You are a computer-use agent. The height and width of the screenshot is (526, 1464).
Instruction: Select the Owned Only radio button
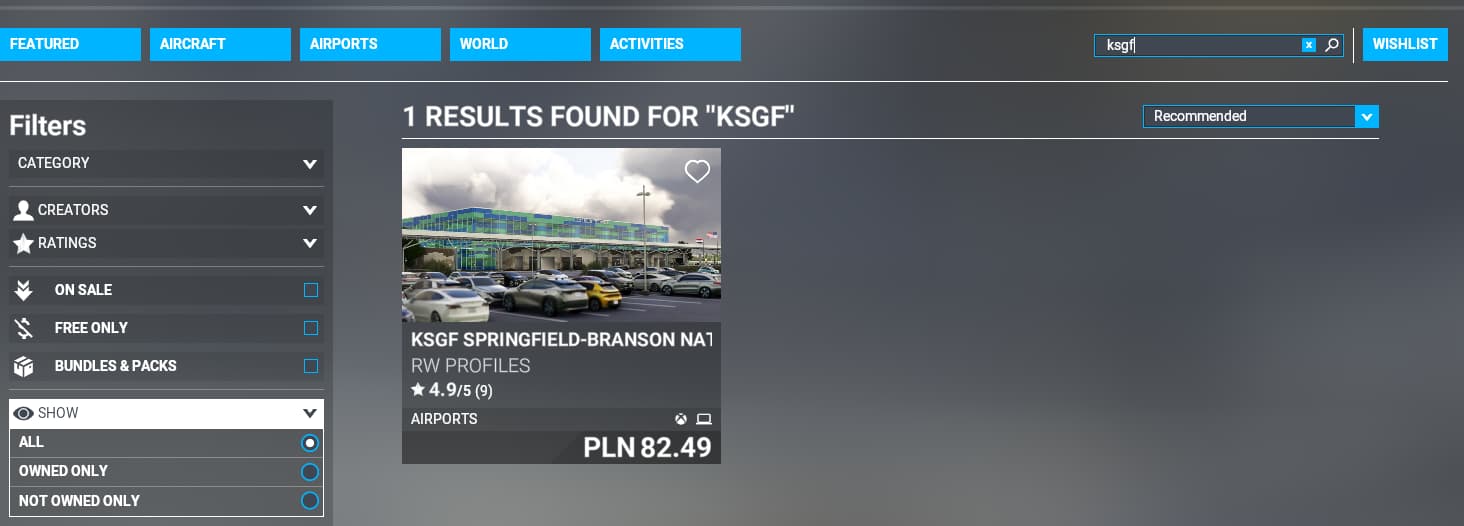click(310, 471)
